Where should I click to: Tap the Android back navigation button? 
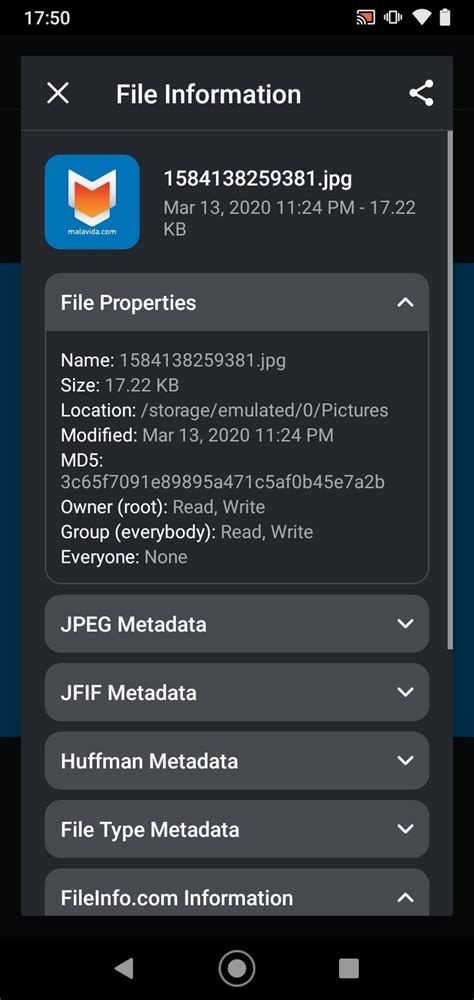(124, 969)
